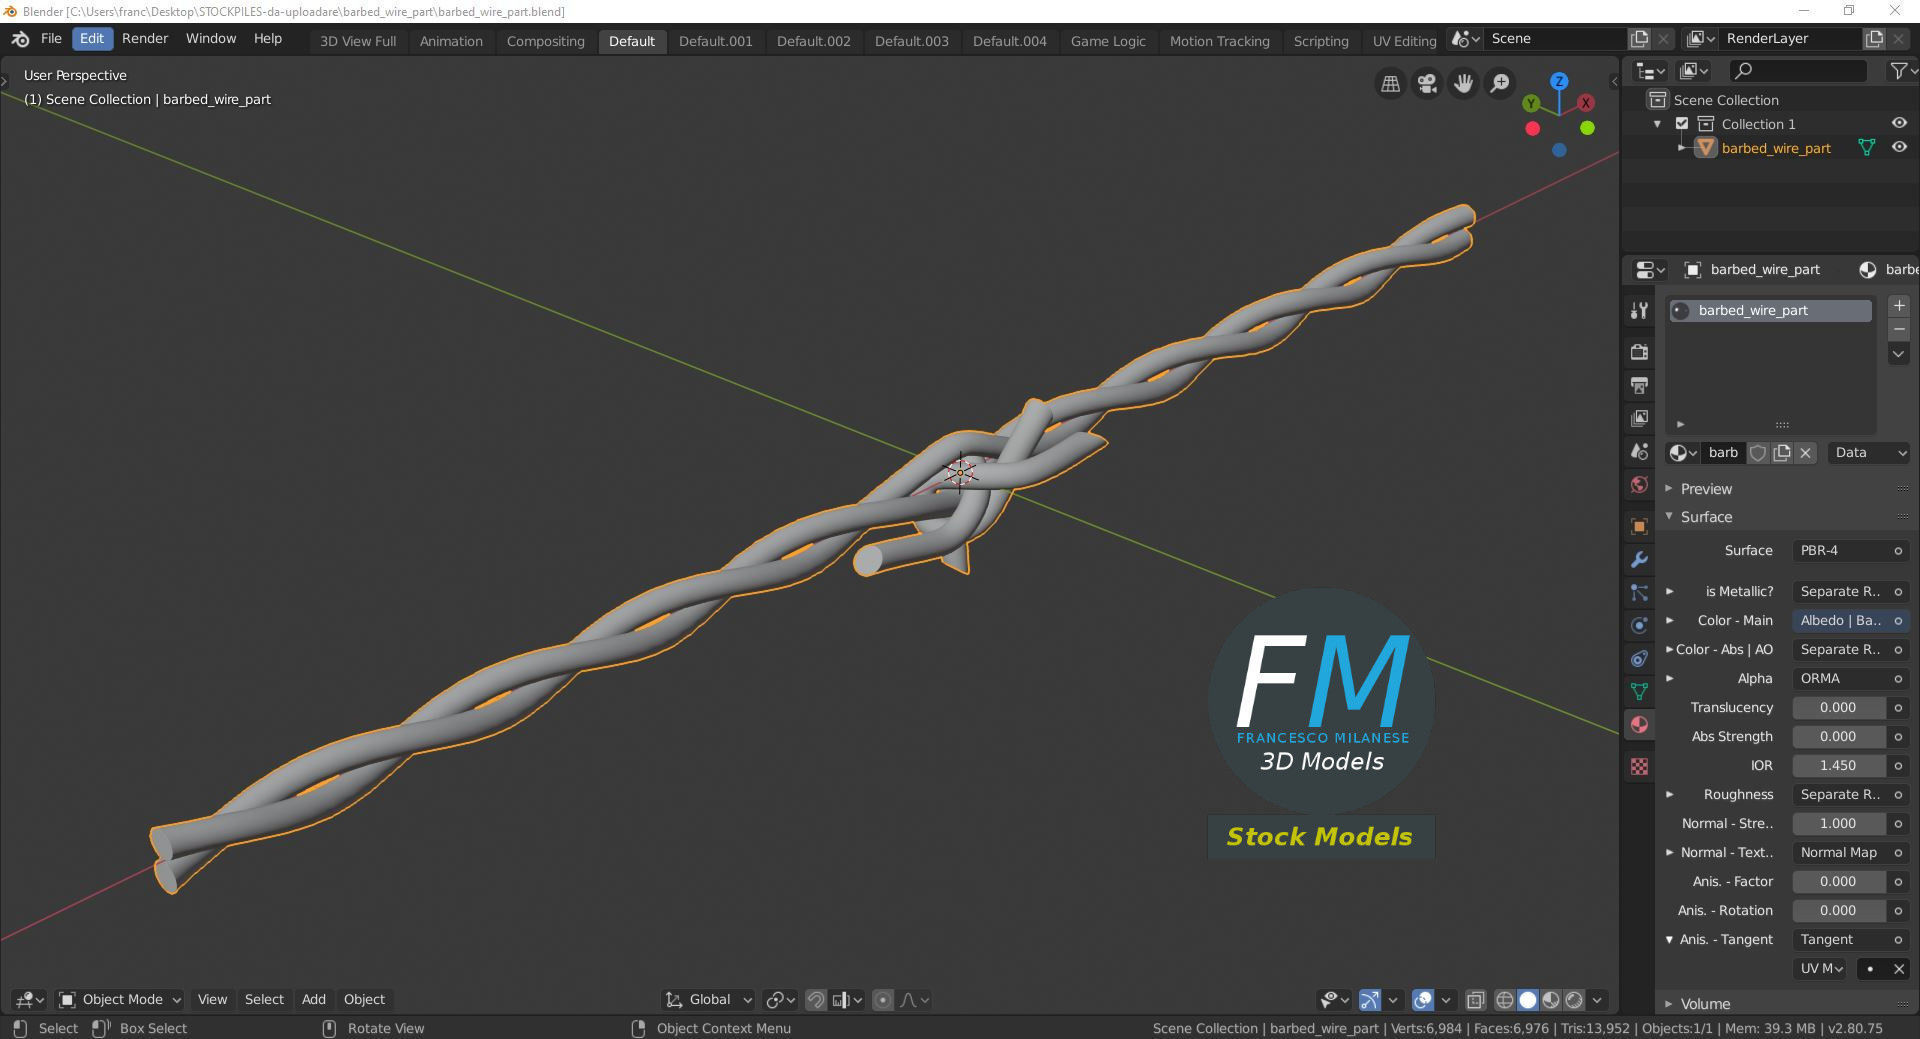Hide Collection 1 in viewport

[1899, 123]
